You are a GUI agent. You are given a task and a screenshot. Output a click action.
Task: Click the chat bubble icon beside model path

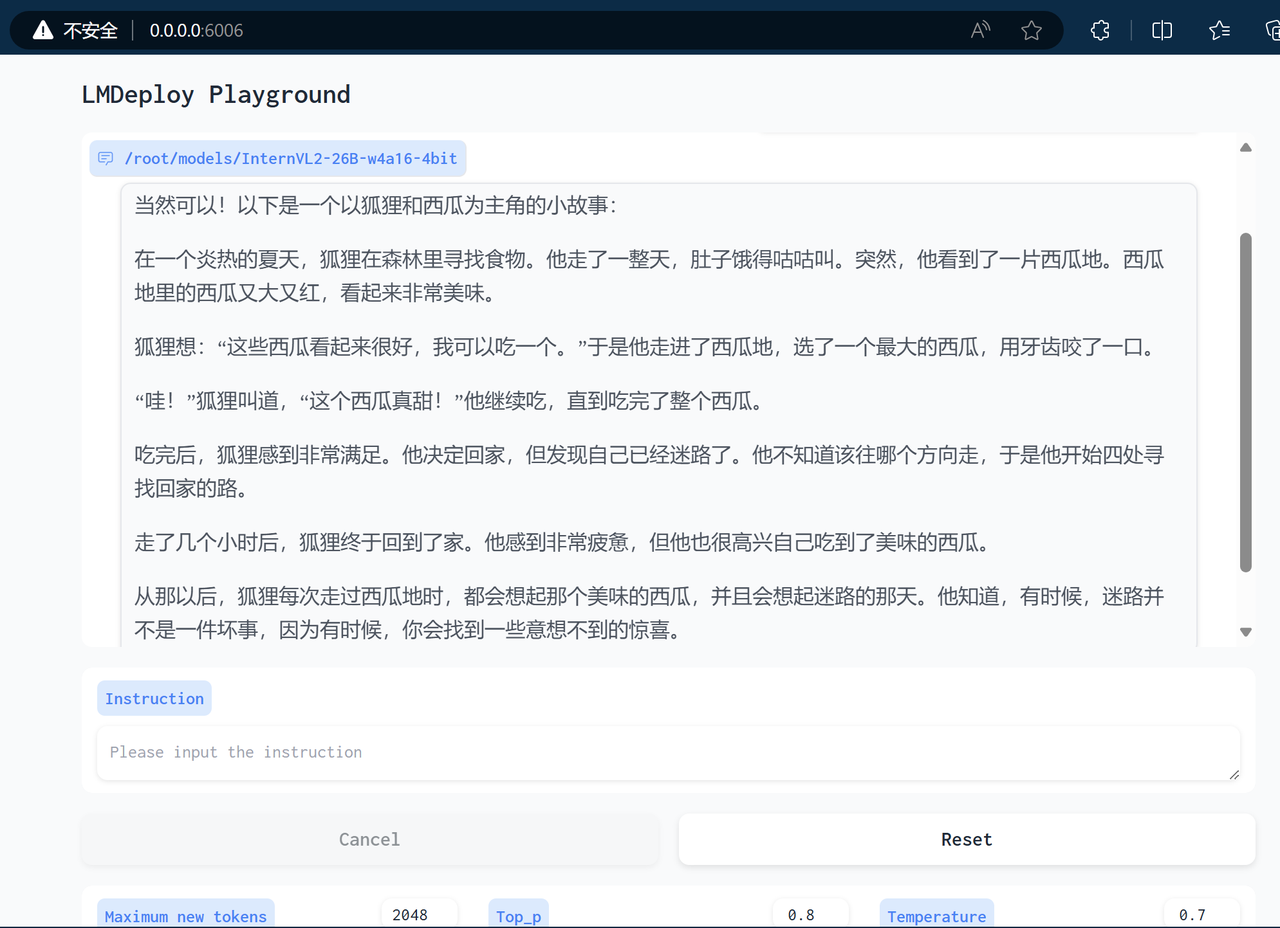point(105,158)
